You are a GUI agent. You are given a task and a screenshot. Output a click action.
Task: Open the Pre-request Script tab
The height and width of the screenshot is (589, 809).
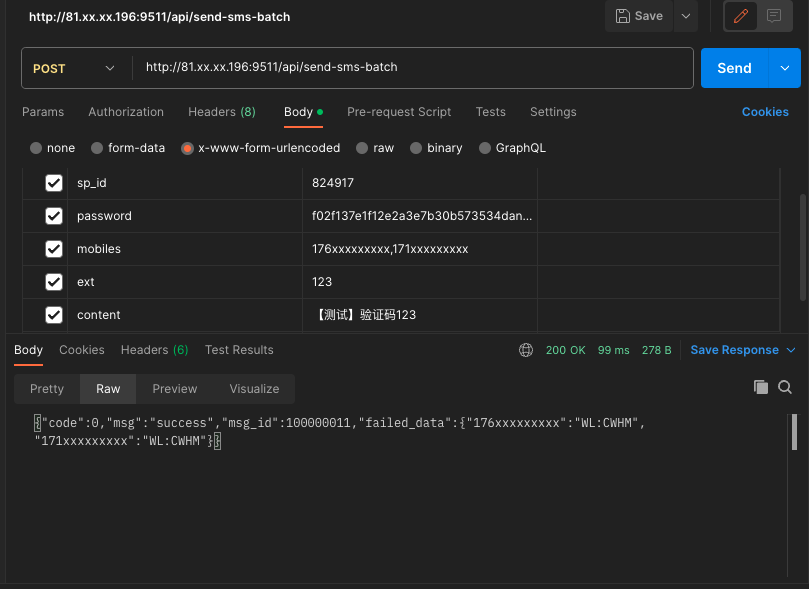click(399, 112)
